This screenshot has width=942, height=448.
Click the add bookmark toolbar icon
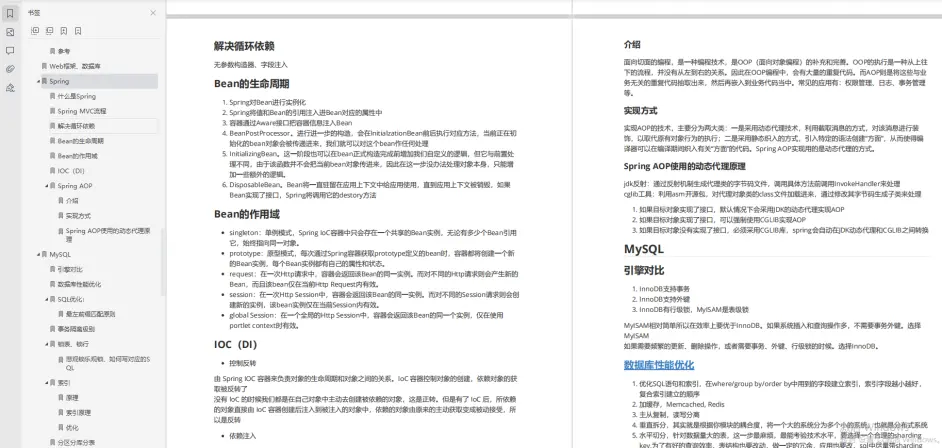64,31
